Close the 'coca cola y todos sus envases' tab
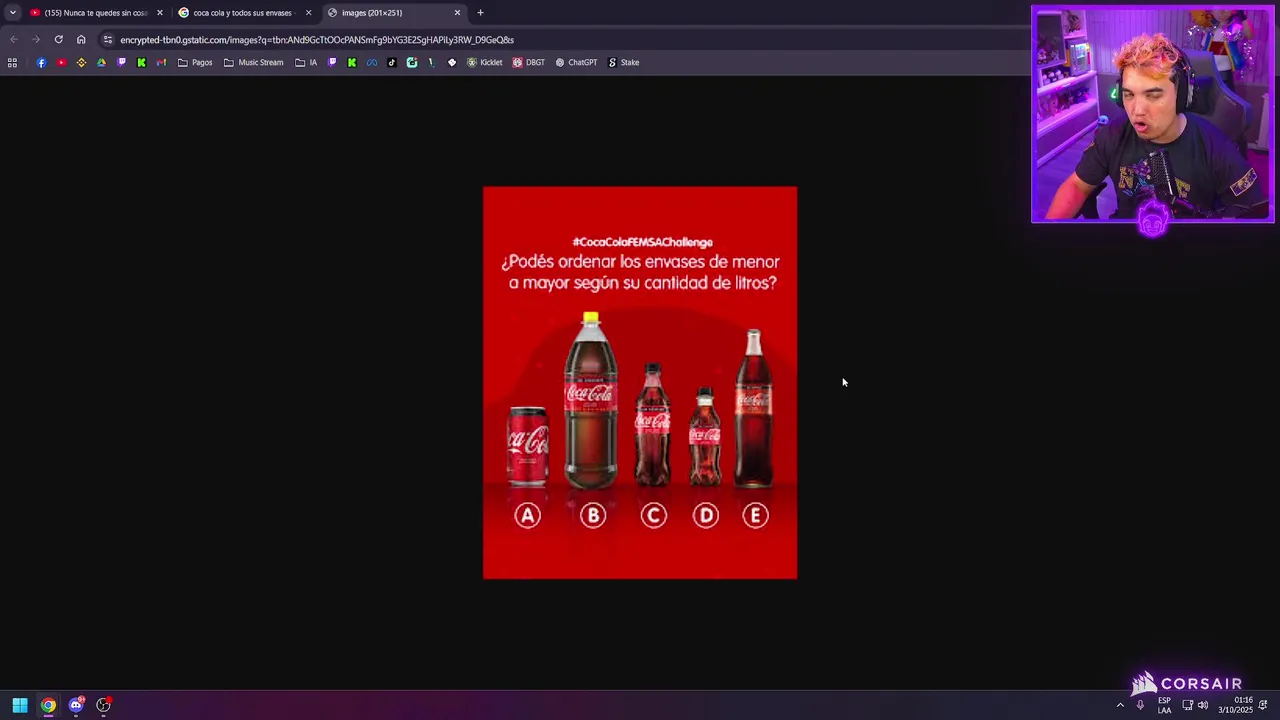Screen dimensions: 1280x720 coord(308,13)
